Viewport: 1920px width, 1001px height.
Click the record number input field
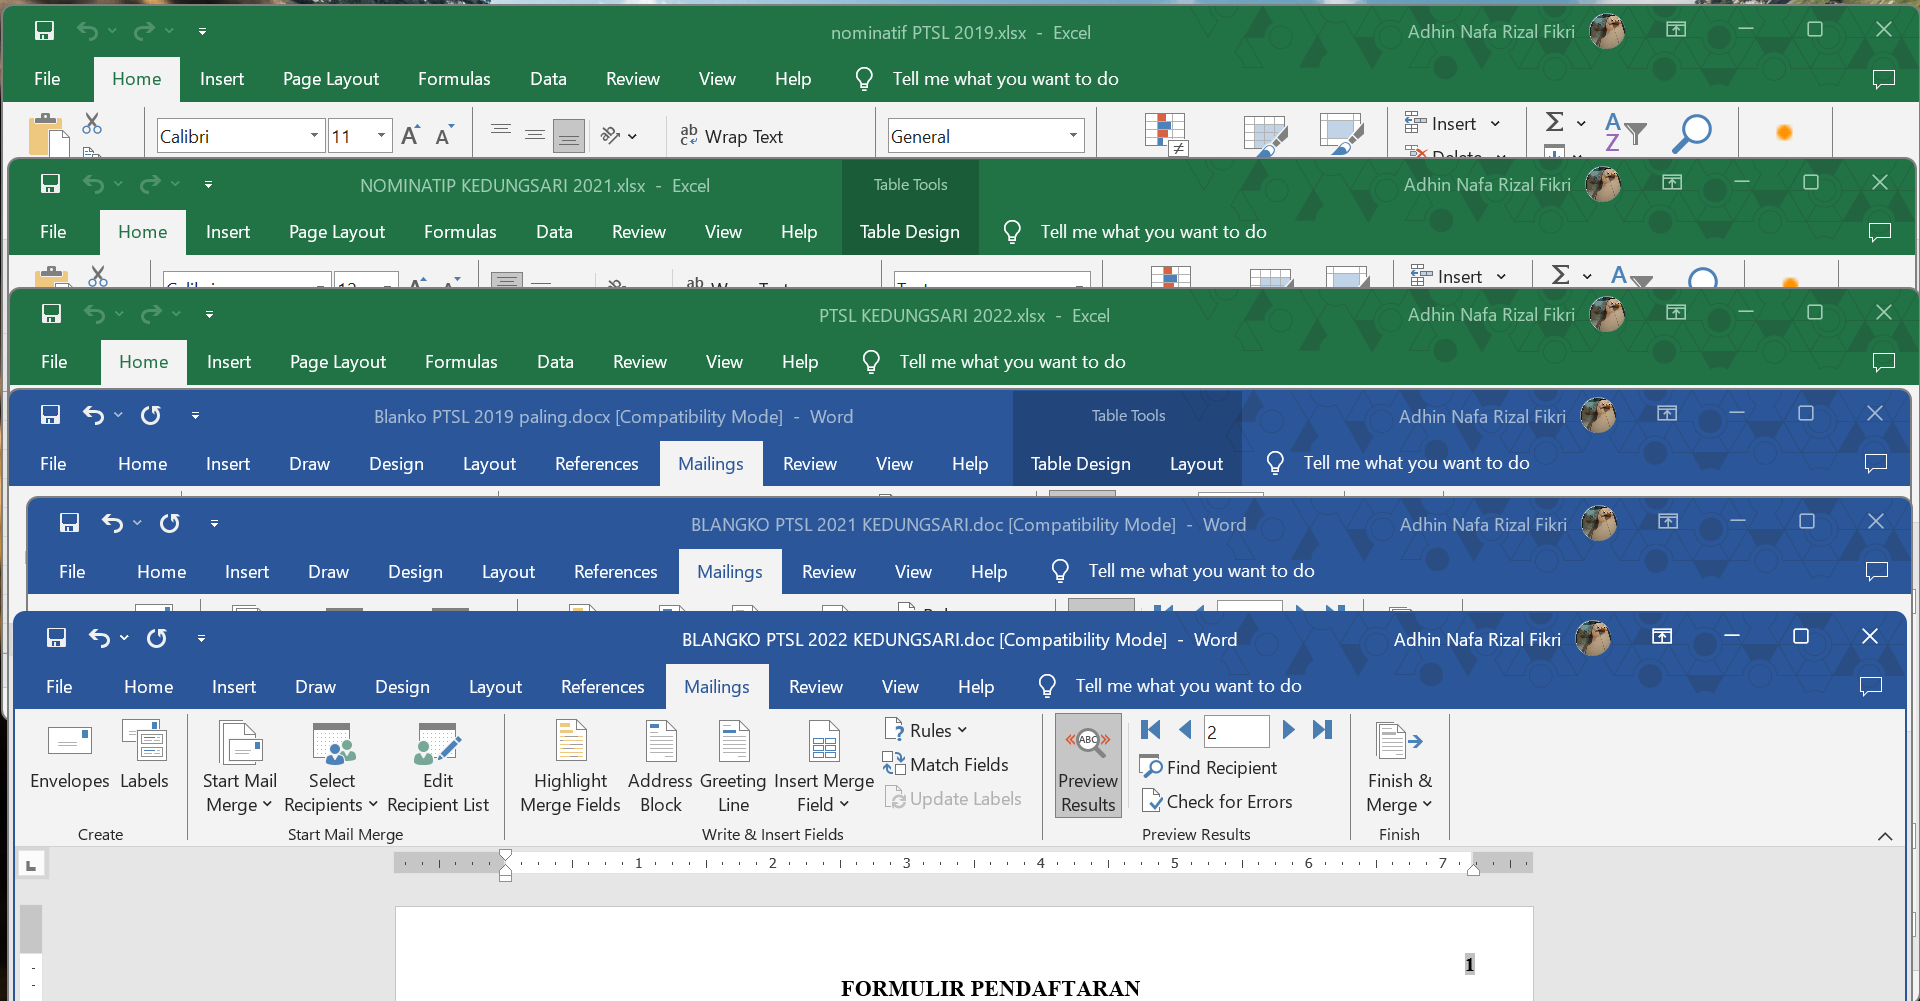(x=1236, y=731)
